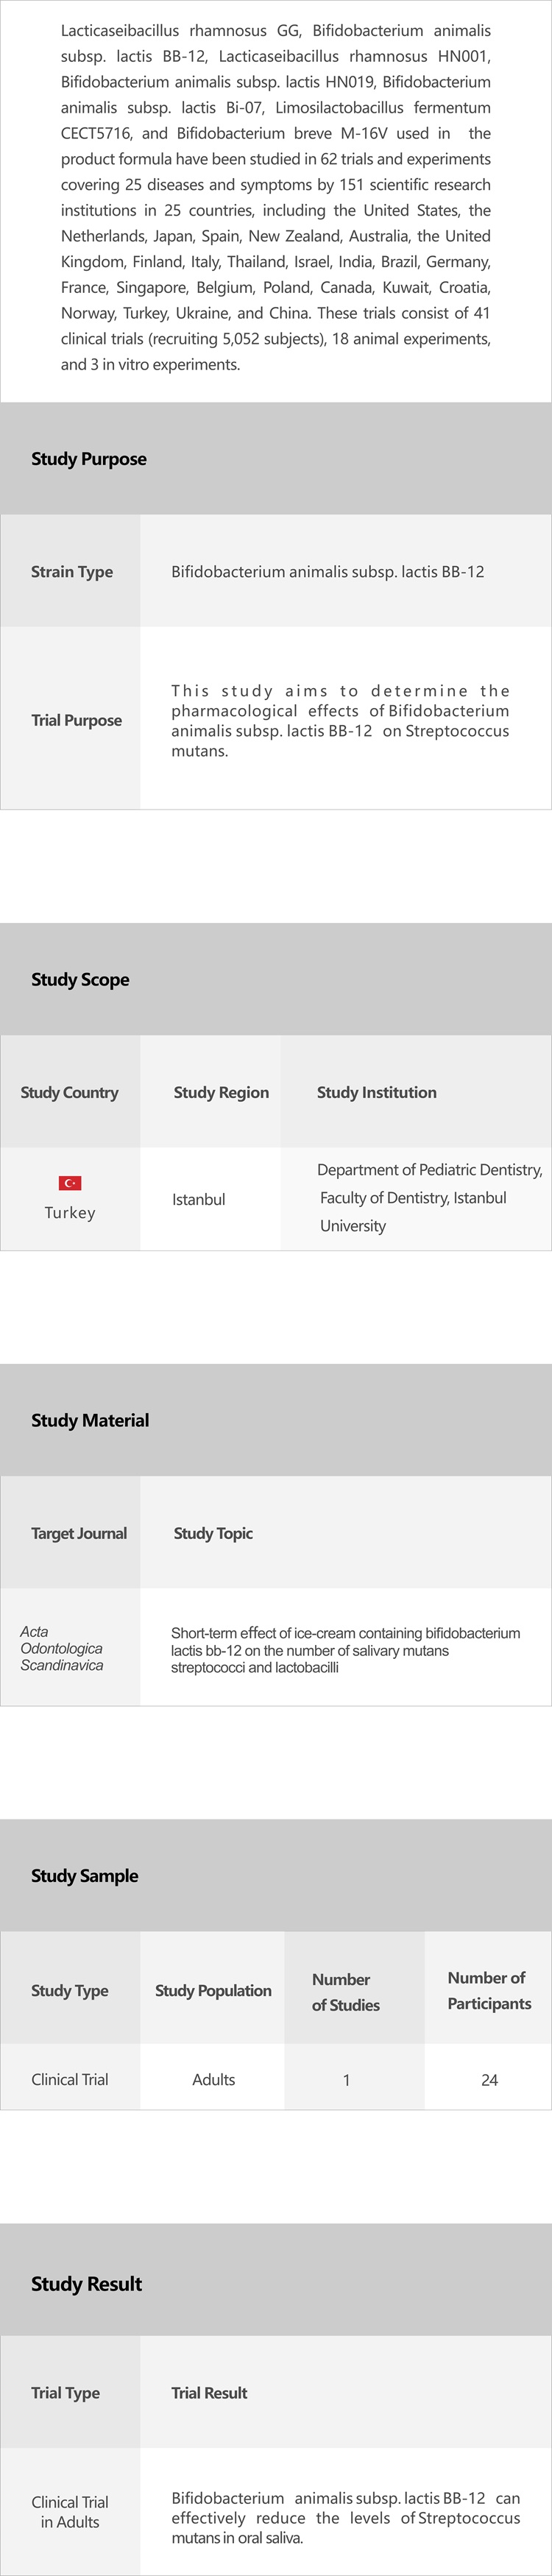Viewport: 552px width, 2576px height.
Task: Click the Study Result section header
Action: coord(87,2284)
